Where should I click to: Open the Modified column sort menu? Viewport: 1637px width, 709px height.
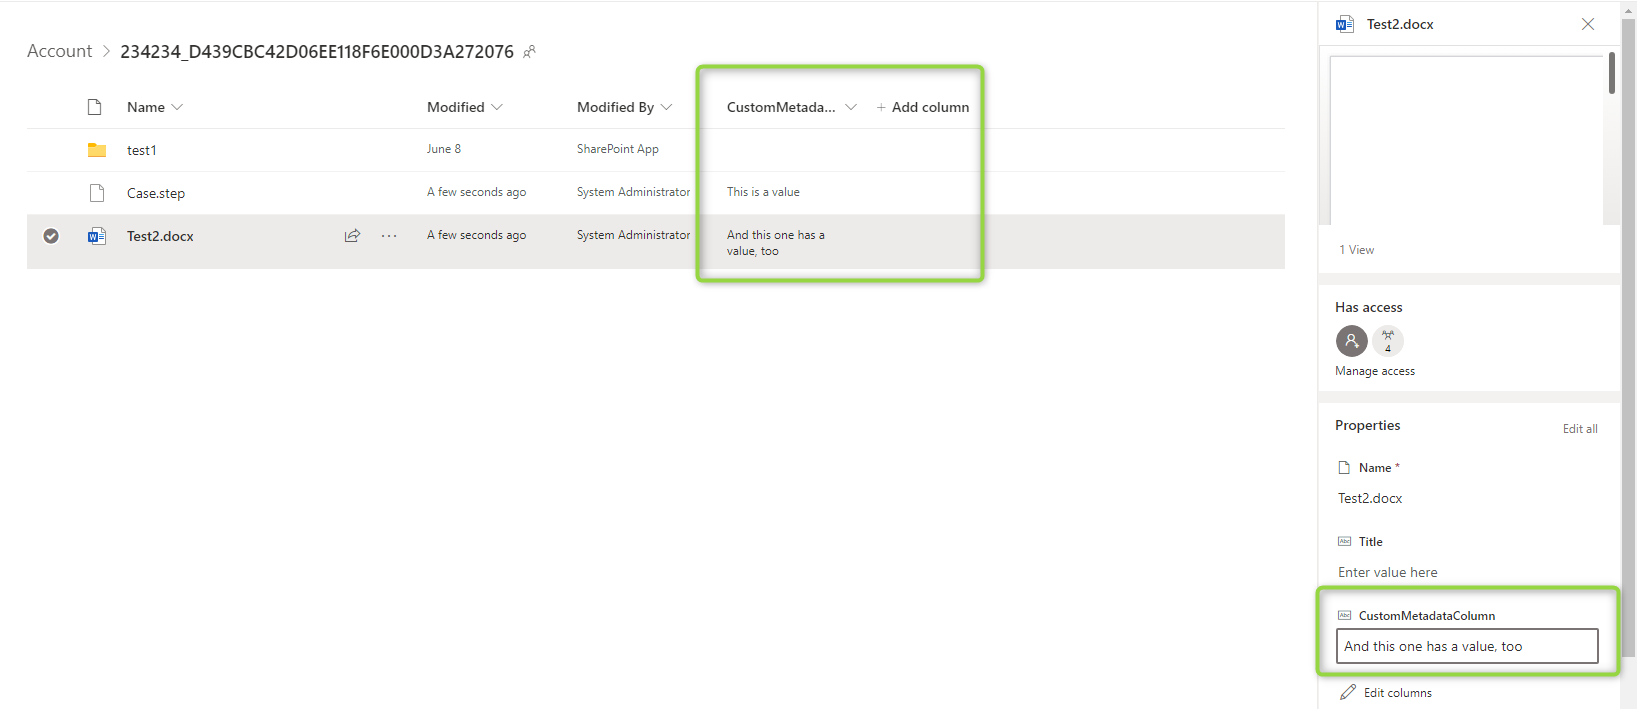(x=497, y=107)
